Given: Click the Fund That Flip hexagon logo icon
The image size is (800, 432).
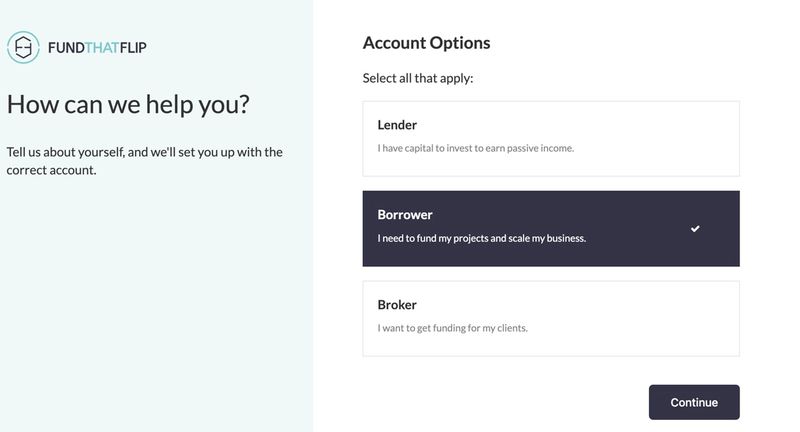Looking at the screenshot, I should (x=23, y=47).
